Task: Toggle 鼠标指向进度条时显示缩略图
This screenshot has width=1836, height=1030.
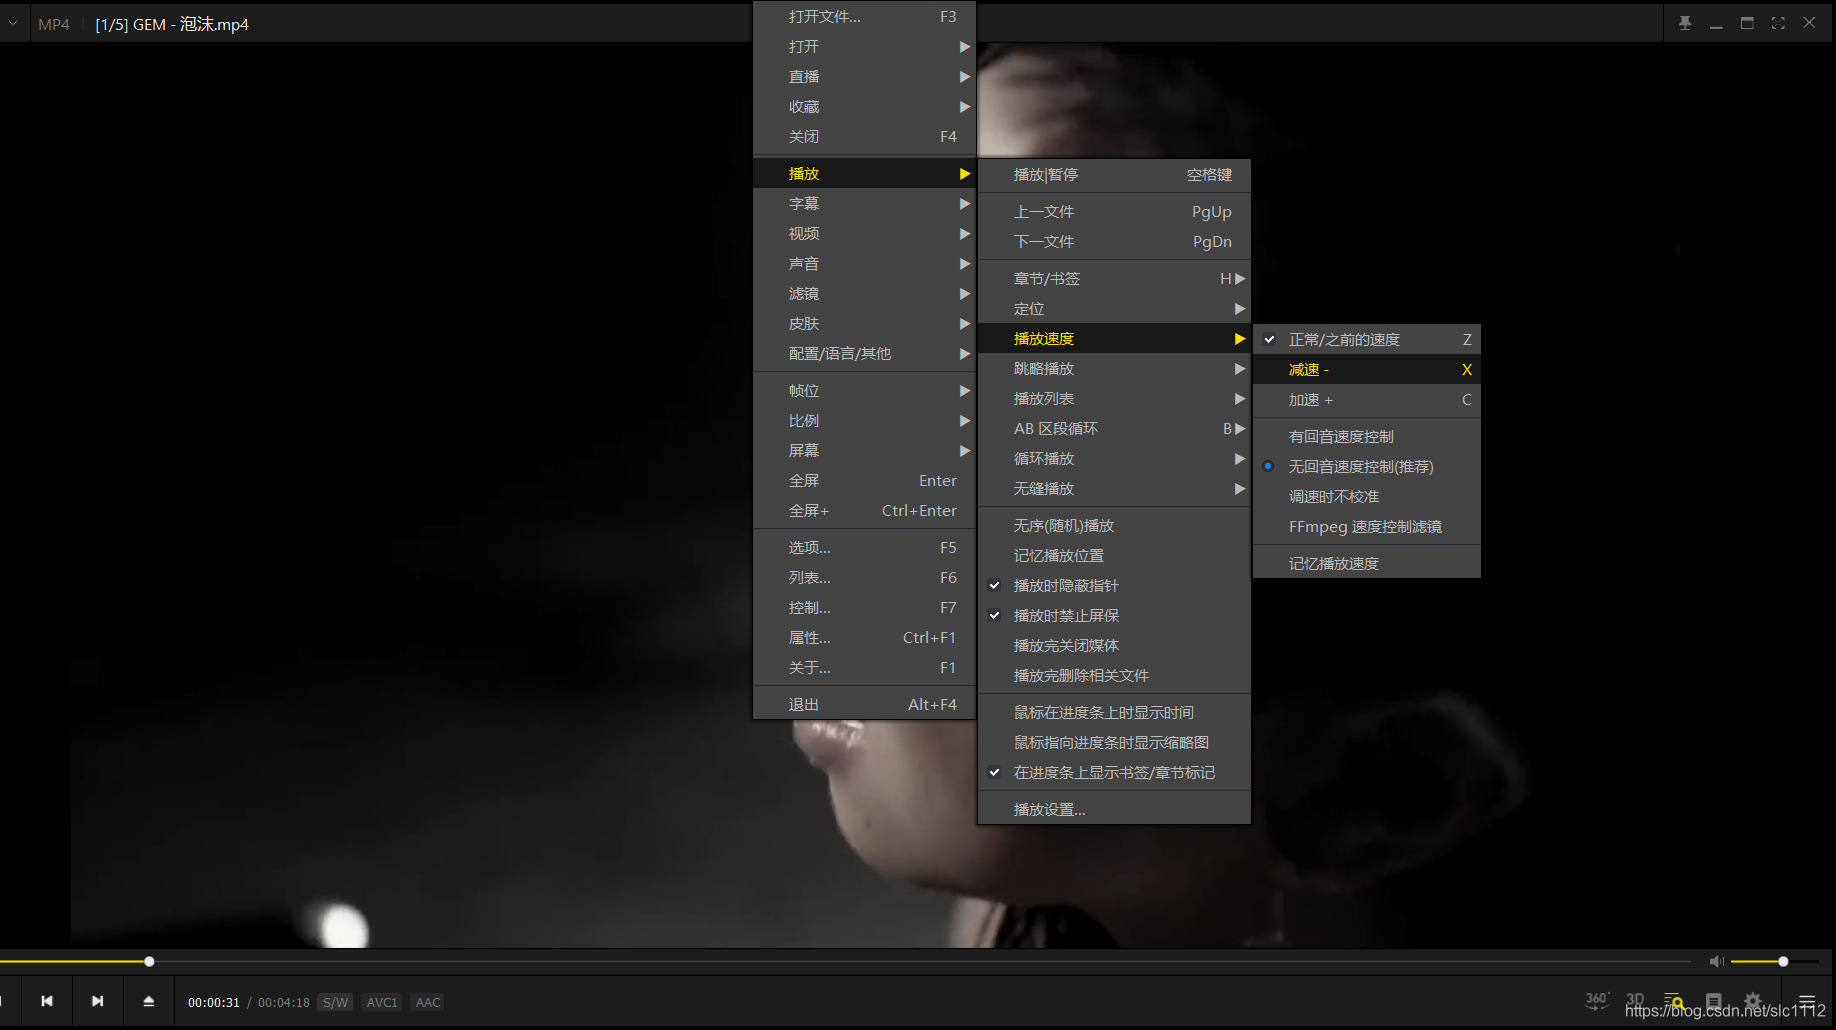Action: click(1114, 743)
